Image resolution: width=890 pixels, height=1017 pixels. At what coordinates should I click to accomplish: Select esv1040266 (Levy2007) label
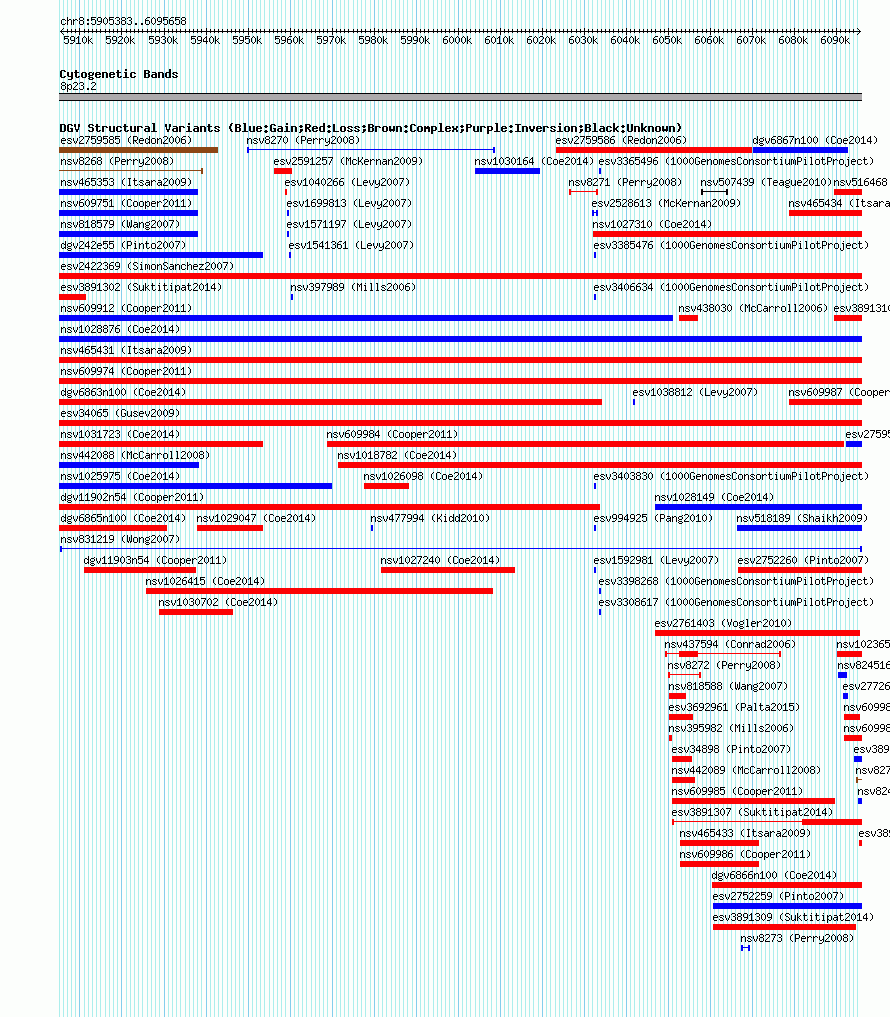tap(347, 182)
